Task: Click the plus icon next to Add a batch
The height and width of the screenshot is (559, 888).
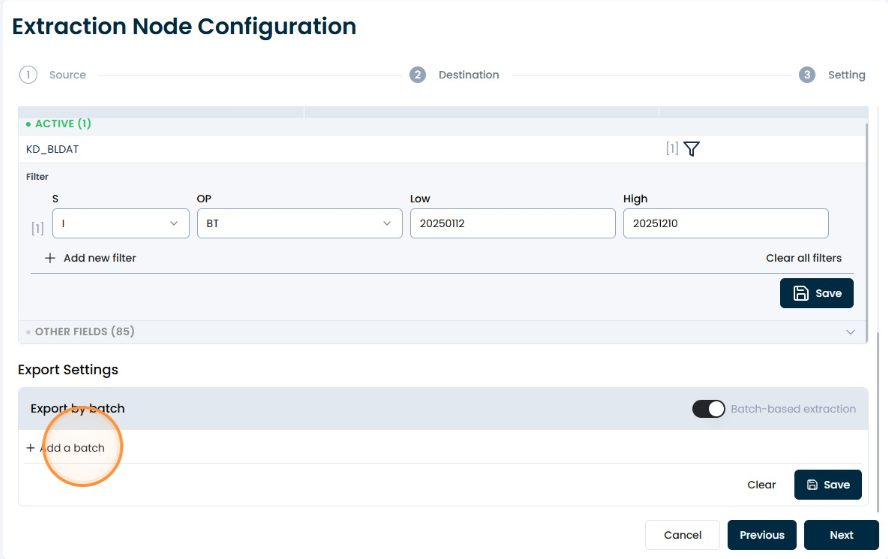Action: coord(31,448)
